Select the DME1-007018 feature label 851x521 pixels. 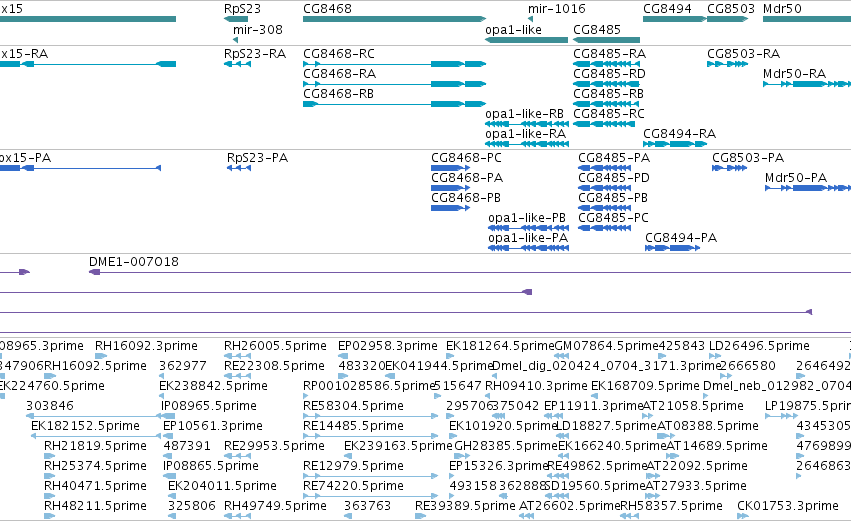pyautogui.click(x=134, y=262)
